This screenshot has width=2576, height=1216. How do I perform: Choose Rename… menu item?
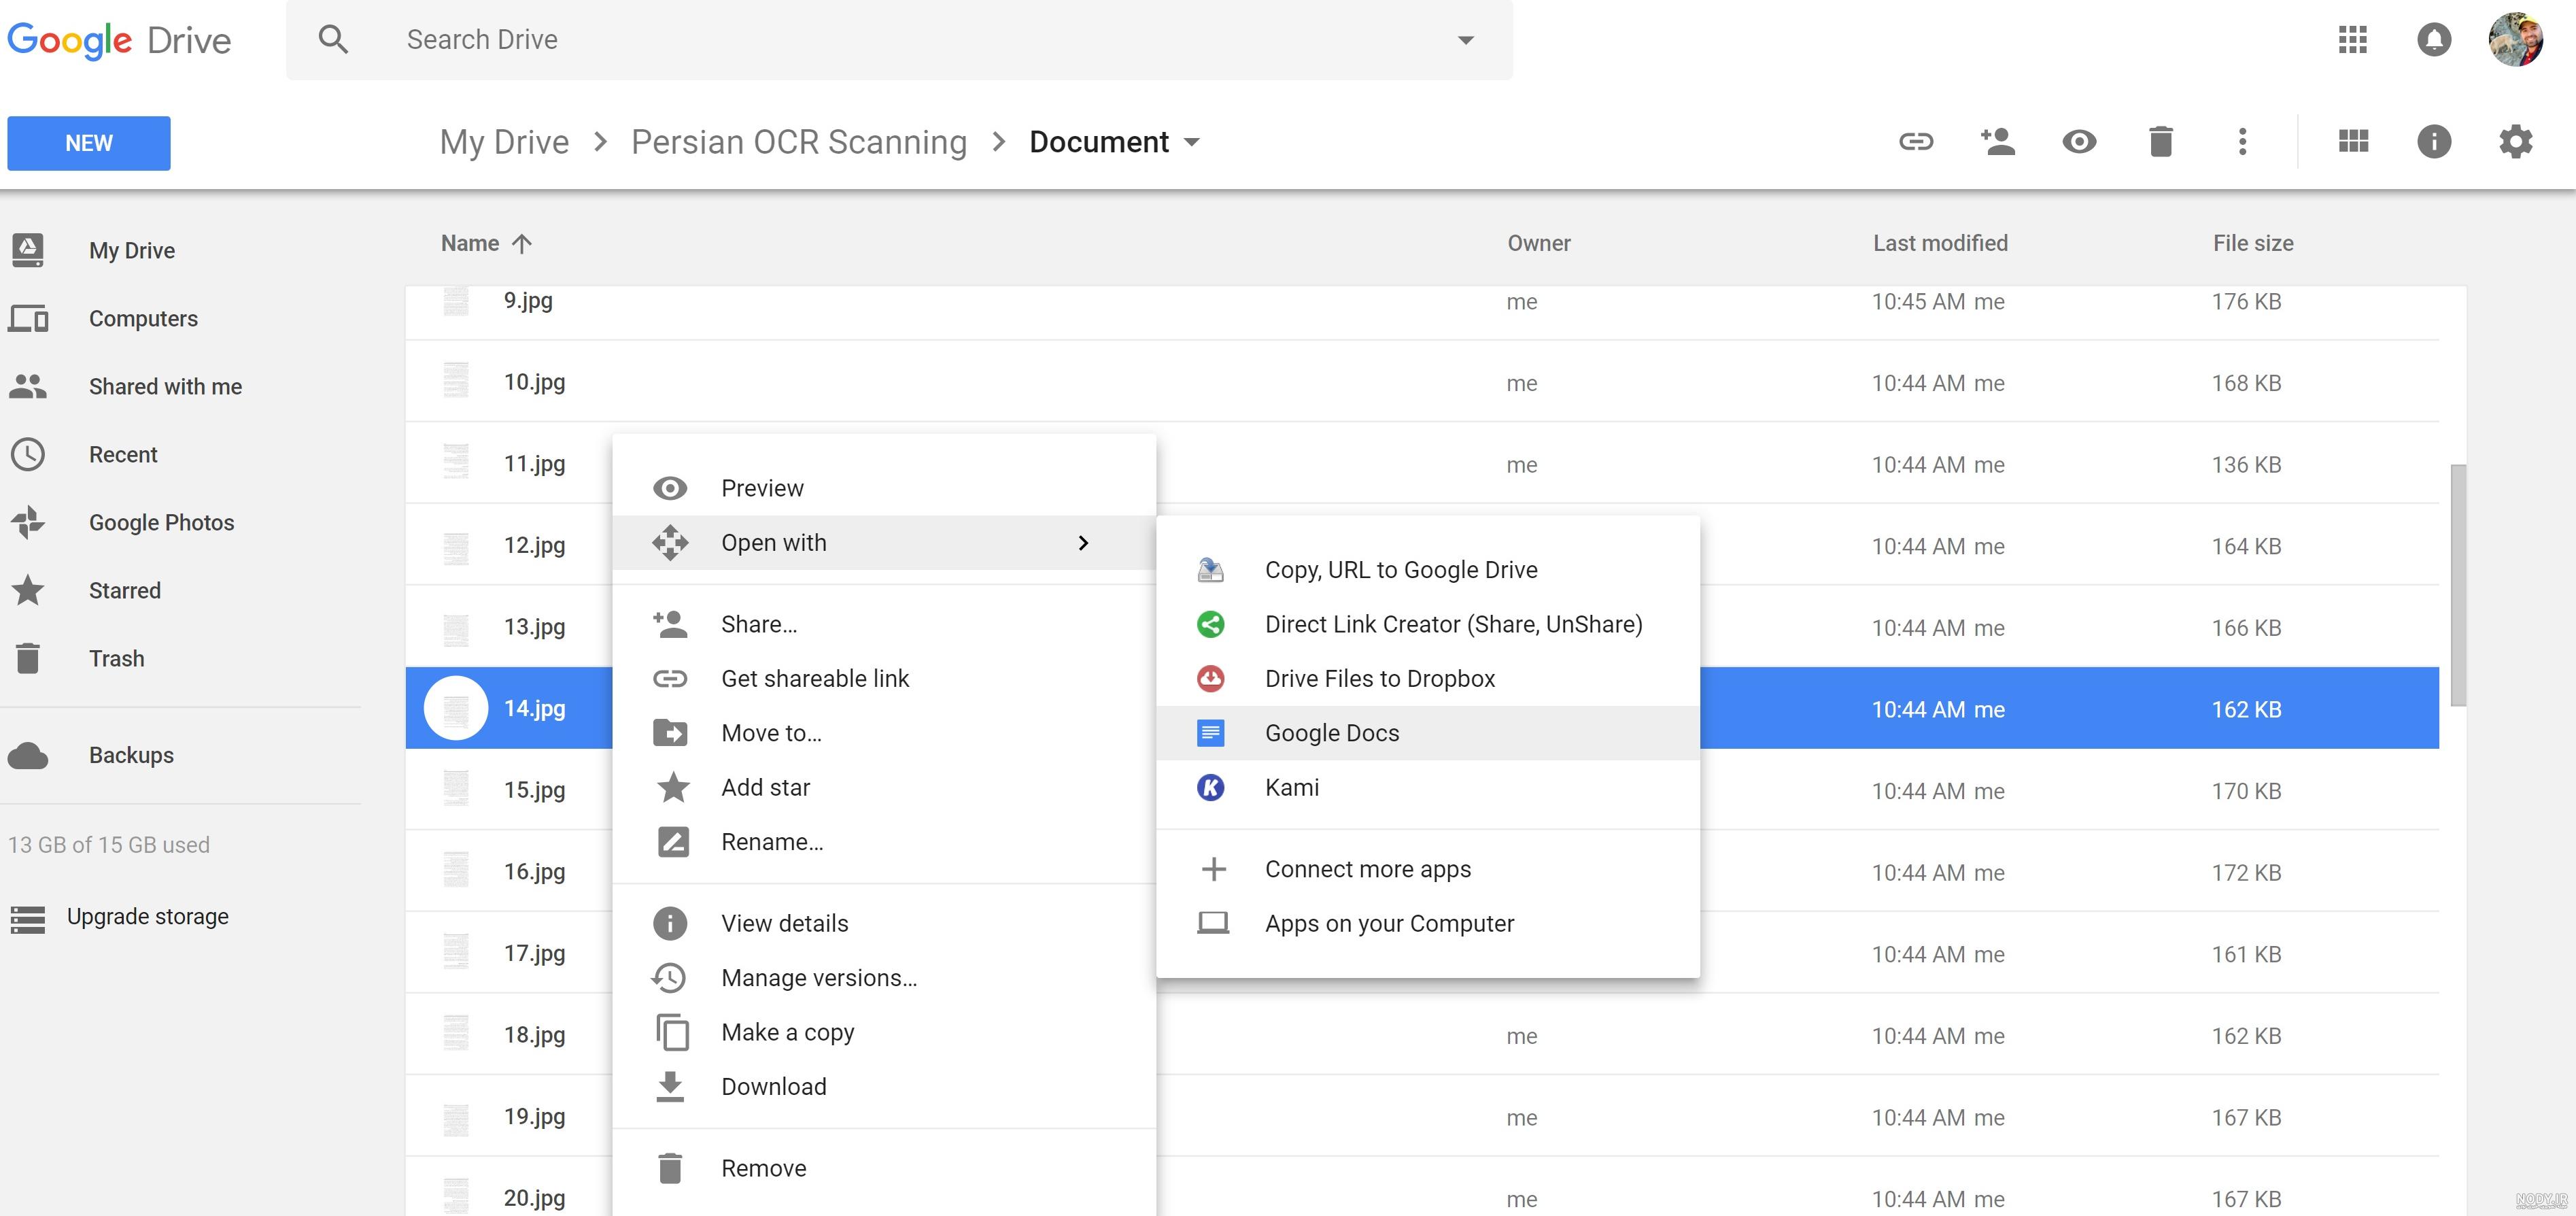[x=884, y=842]
